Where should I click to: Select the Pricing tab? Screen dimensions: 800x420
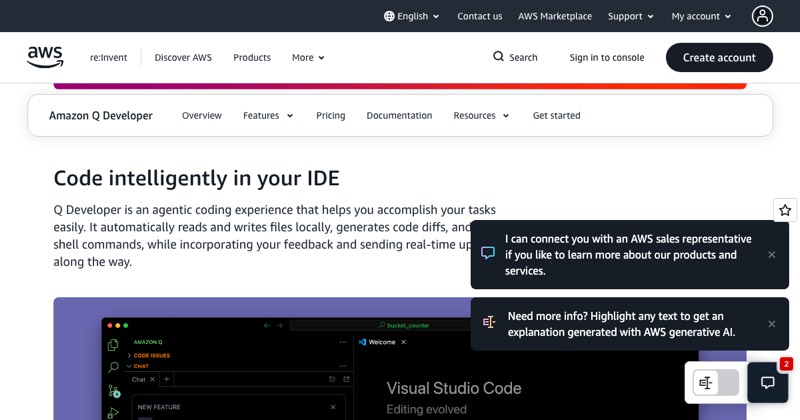click(331, 115)
